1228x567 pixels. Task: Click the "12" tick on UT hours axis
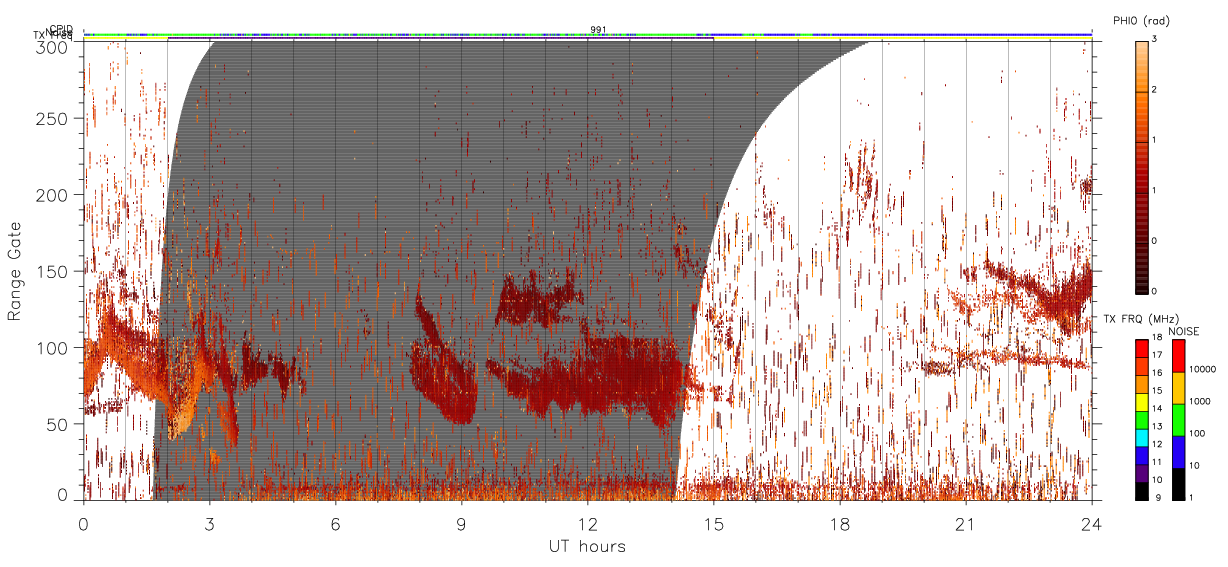click(x=588, y=525)
